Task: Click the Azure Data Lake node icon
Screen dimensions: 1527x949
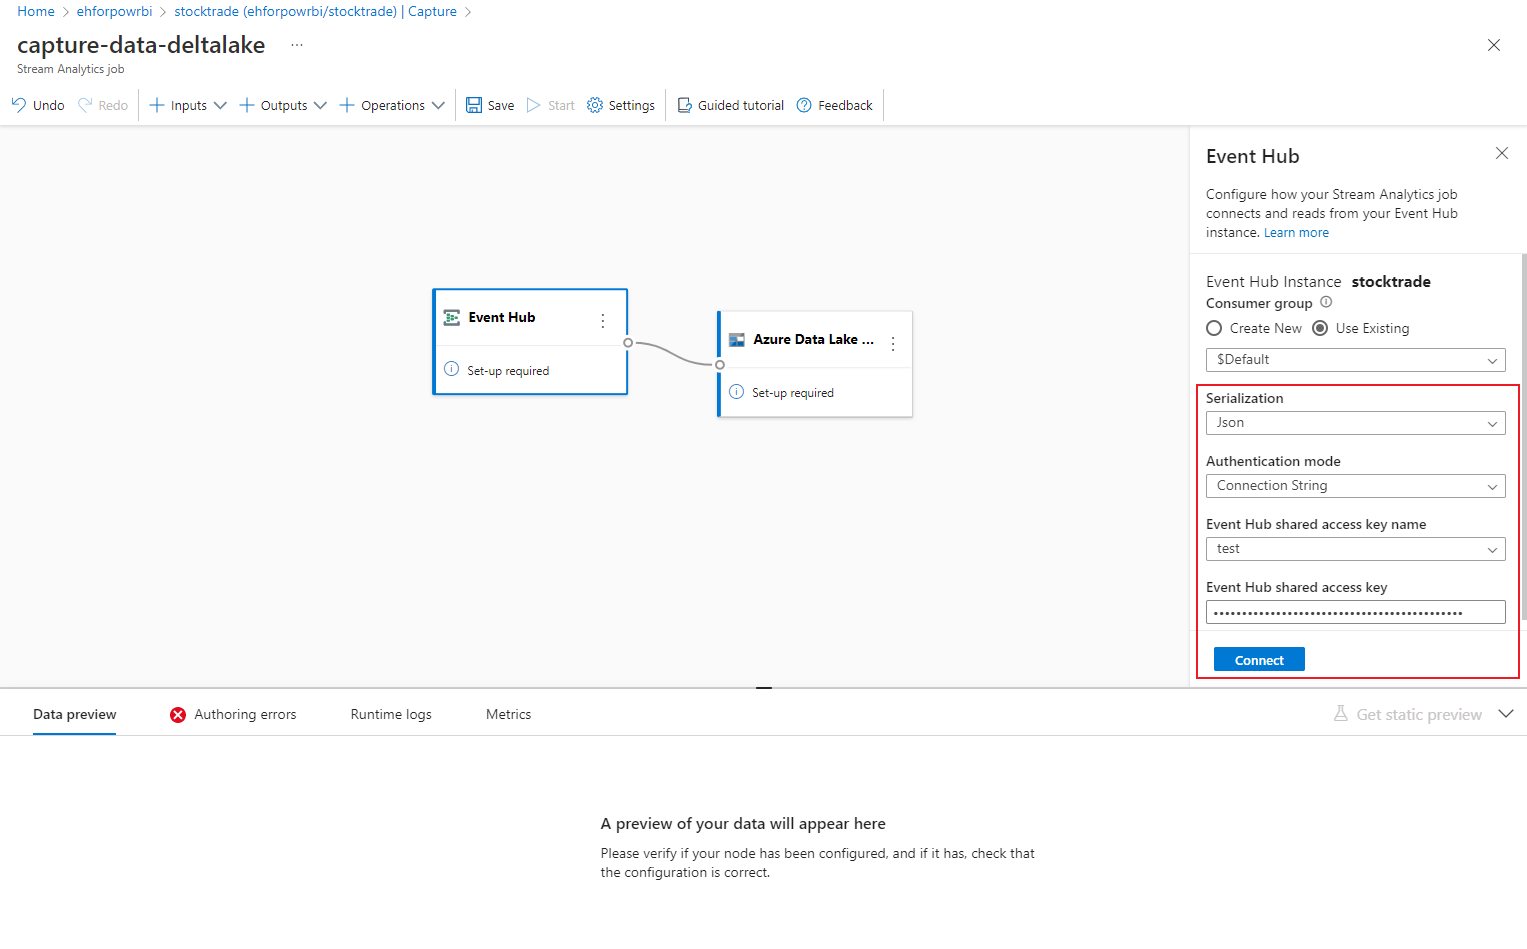Action: pos(737,340)
